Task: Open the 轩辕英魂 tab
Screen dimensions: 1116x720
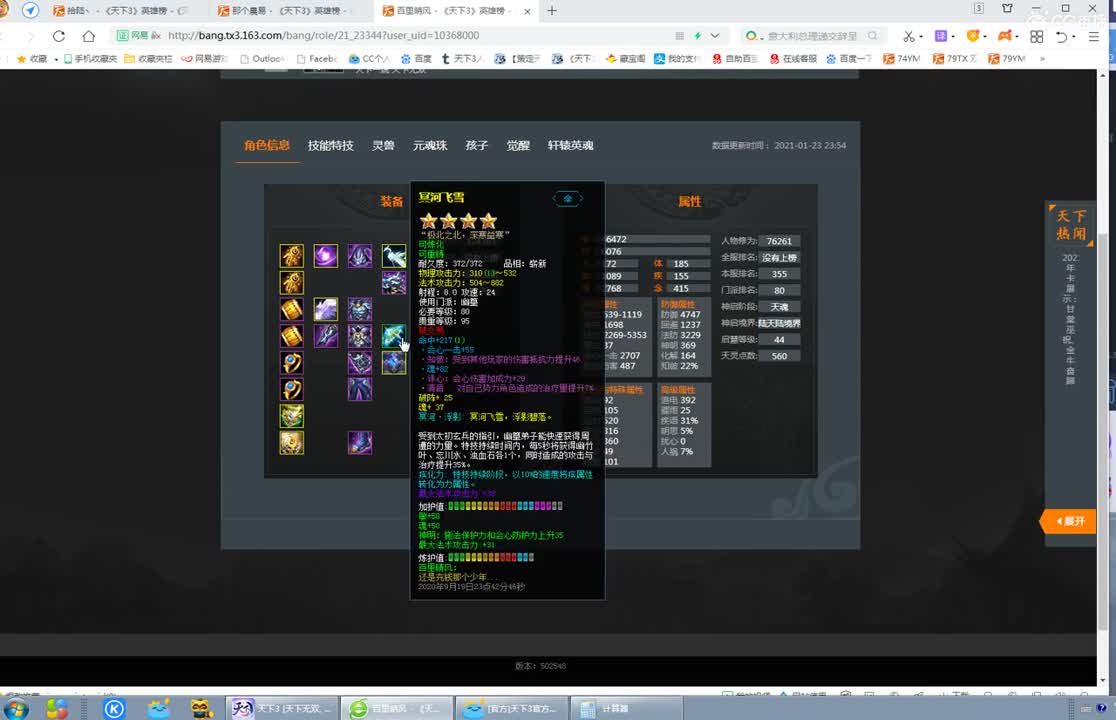Action: (570, 145)
